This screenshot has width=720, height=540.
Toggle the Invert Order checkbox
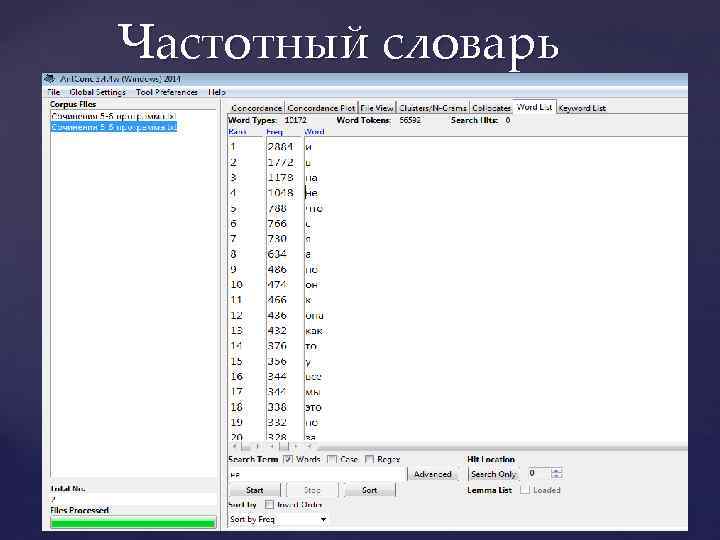tap(270, 505)
